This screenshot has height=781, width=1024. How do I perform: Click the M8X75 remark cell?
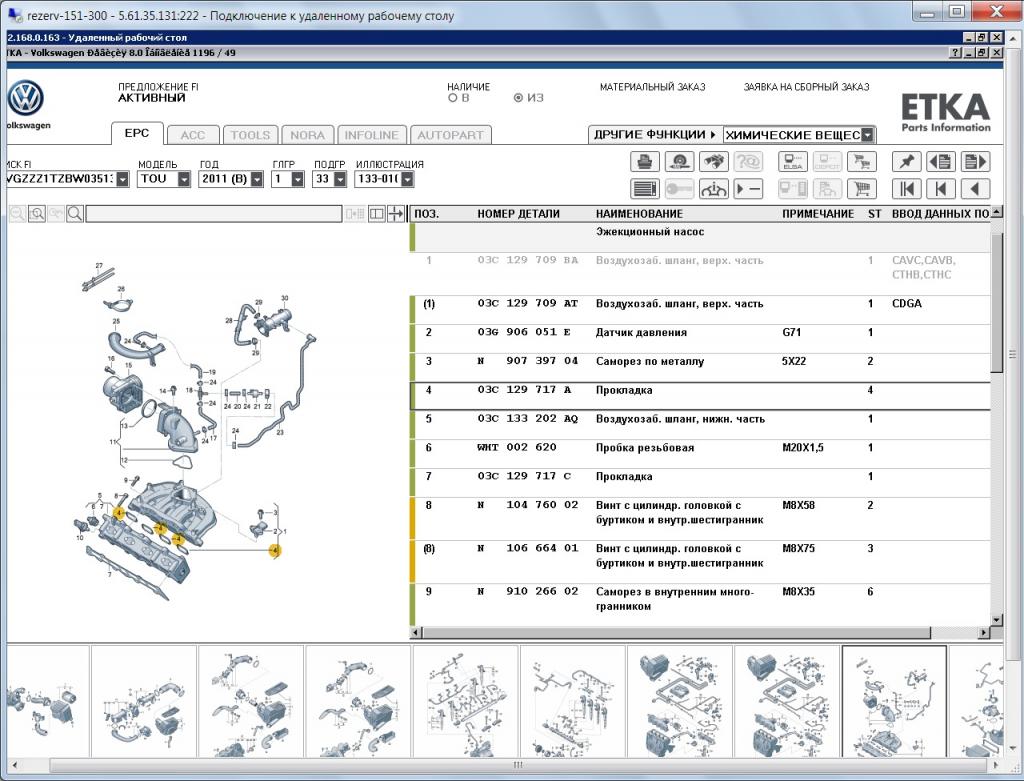[798, 549]
